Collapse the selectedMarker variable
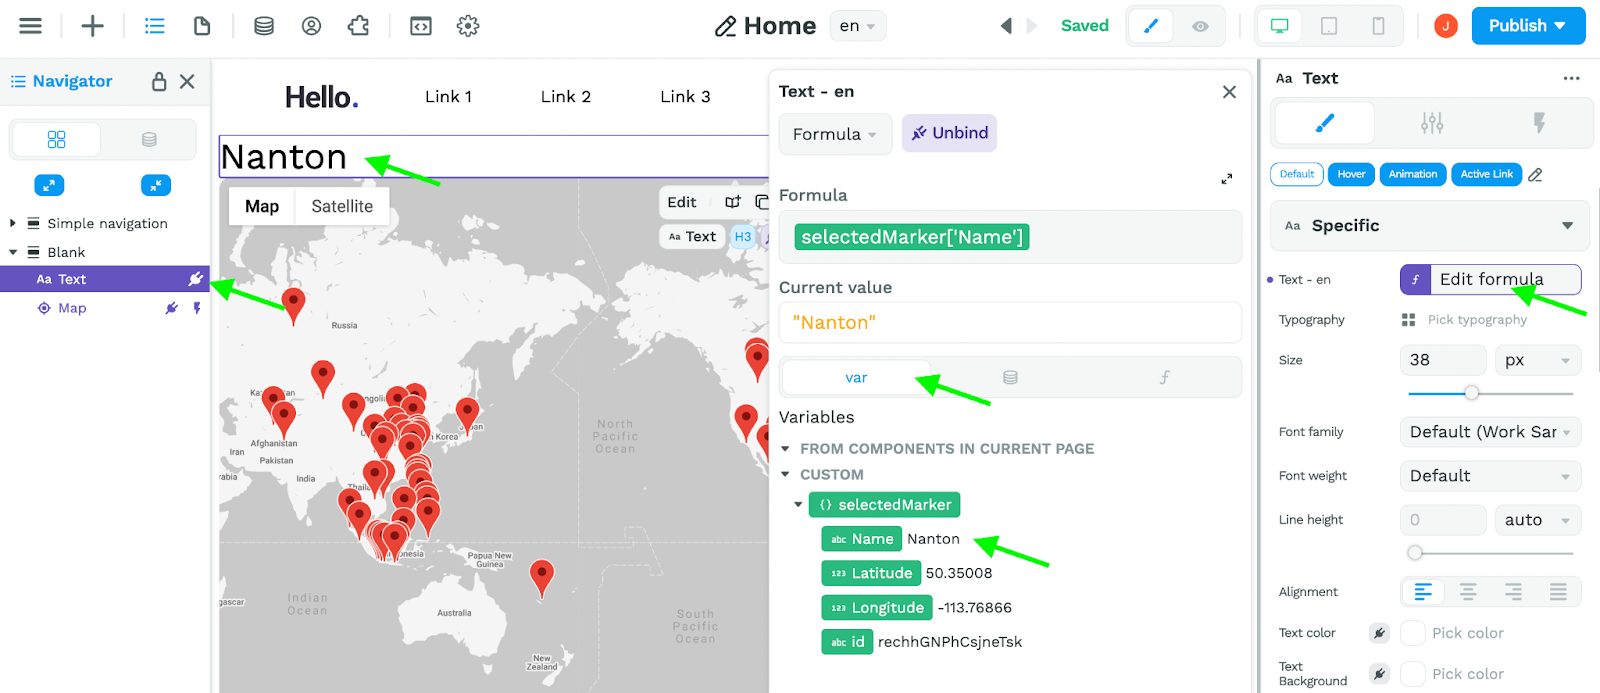 click(798, 505)
